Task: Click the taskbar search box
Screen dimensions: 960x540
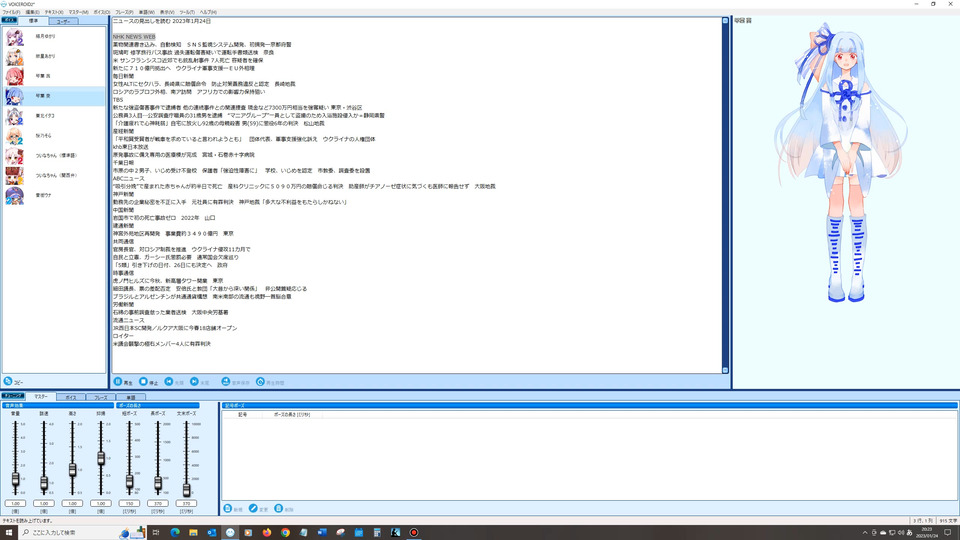Action: tap(83, 533)
